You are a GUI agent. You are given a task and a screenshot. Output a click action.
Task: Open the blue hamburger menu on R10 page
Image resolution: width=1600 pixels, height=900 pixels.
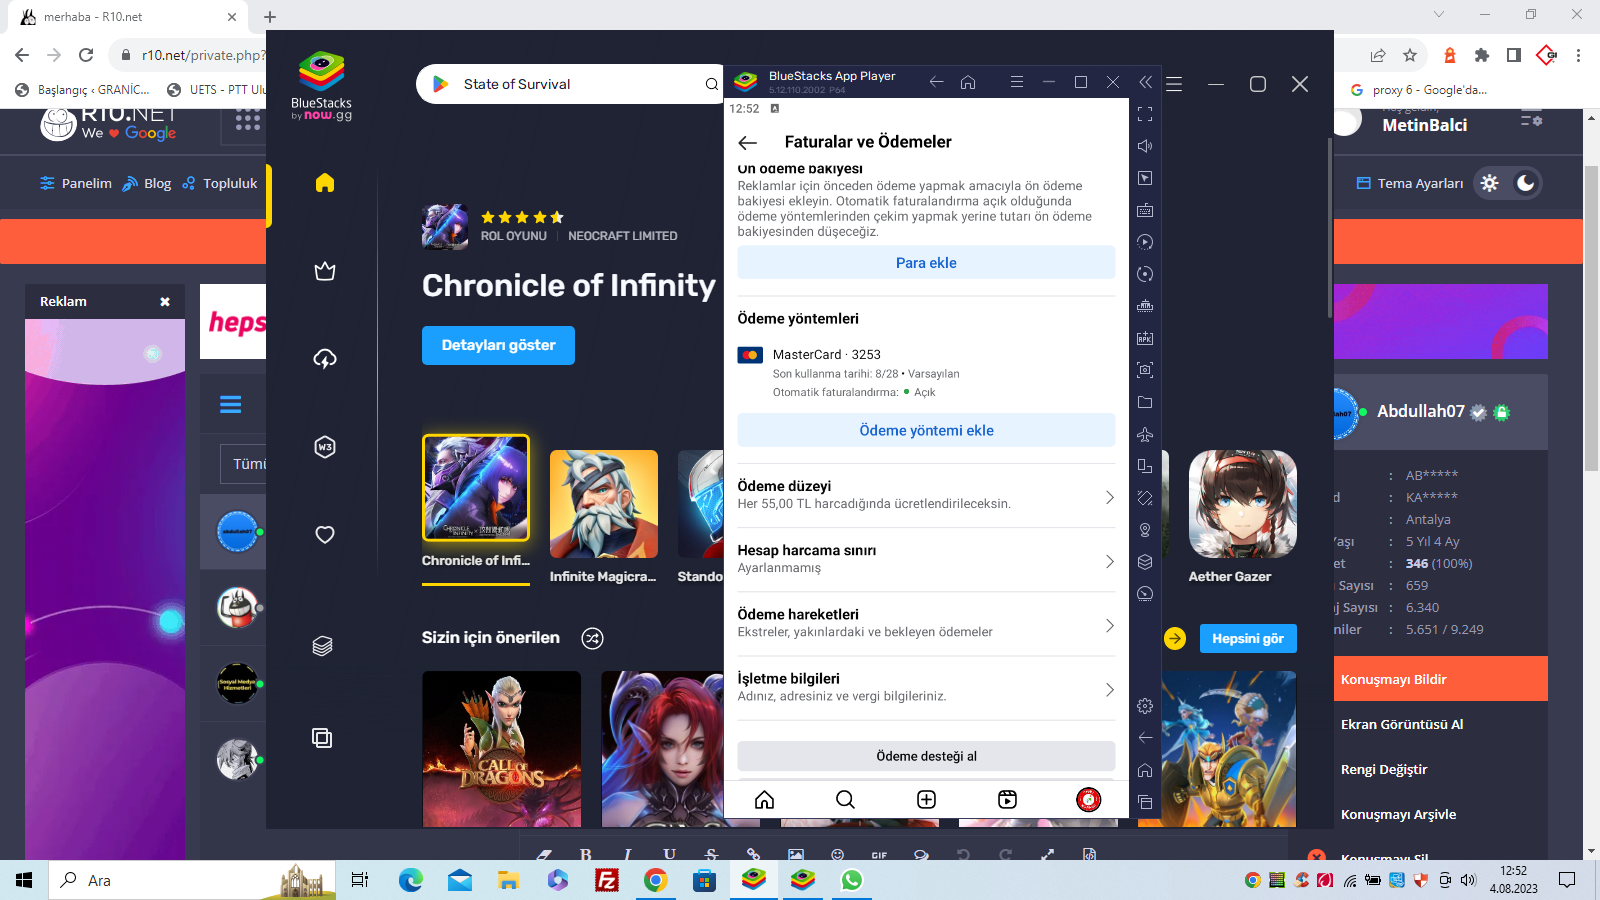tap(231, 404)
